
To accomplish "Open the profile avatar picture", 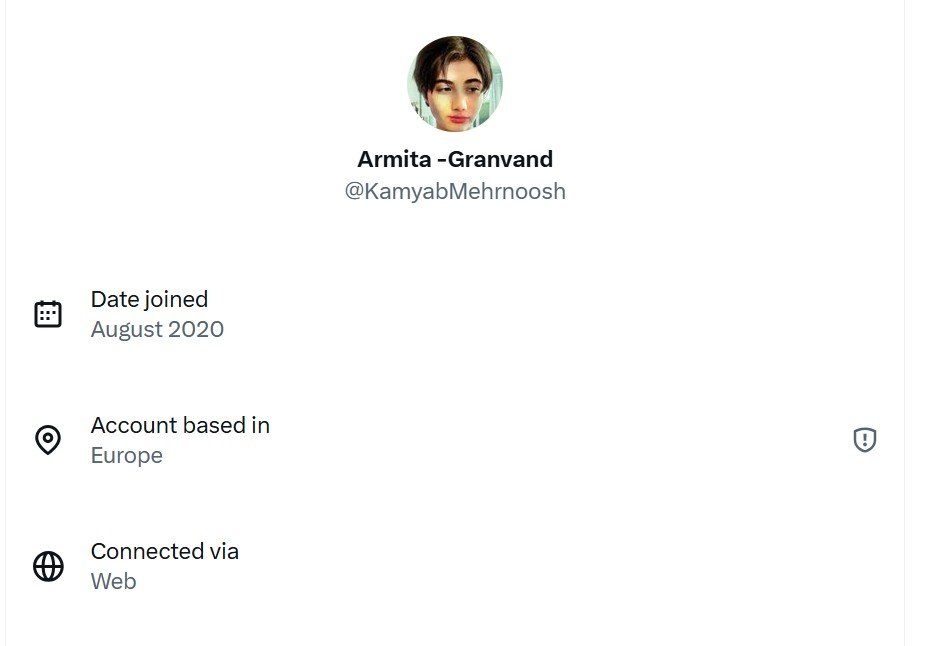I will pos(455,84).
